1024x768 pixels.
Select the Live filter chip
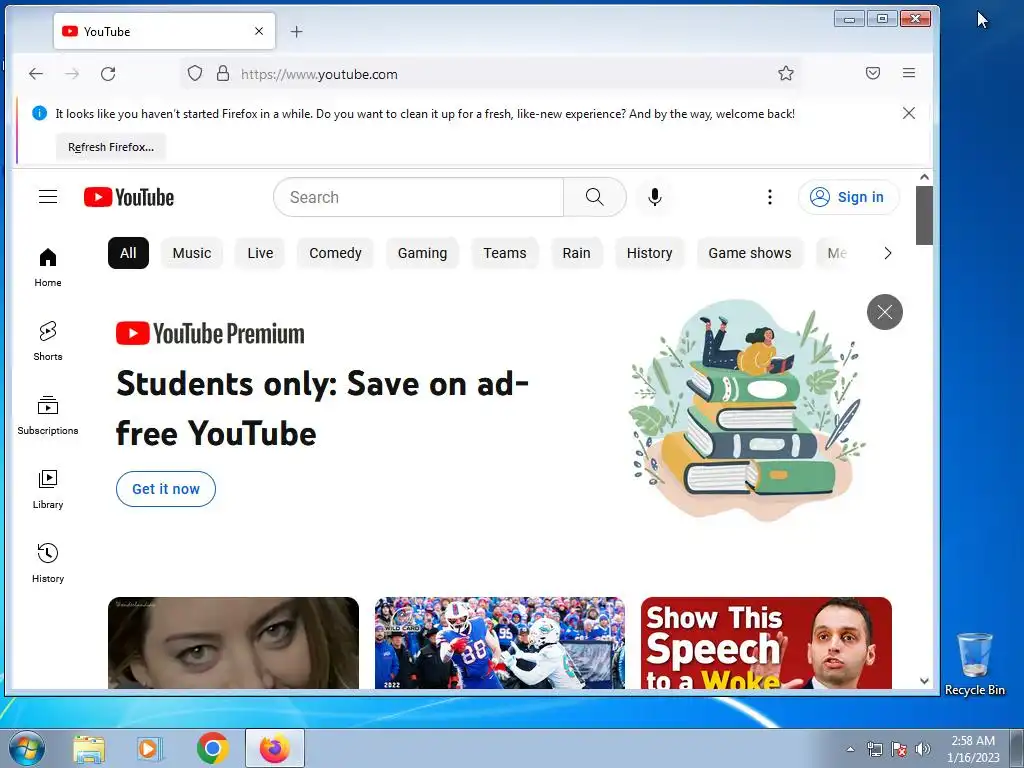260,253
